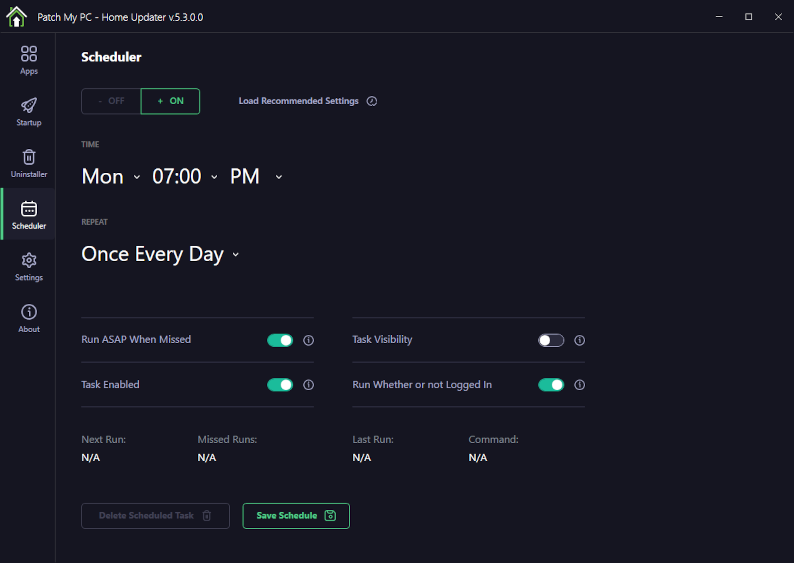Click the icon beside Load Recommended Settings
This screenshot has height=563, width=794.
[372, 101]
